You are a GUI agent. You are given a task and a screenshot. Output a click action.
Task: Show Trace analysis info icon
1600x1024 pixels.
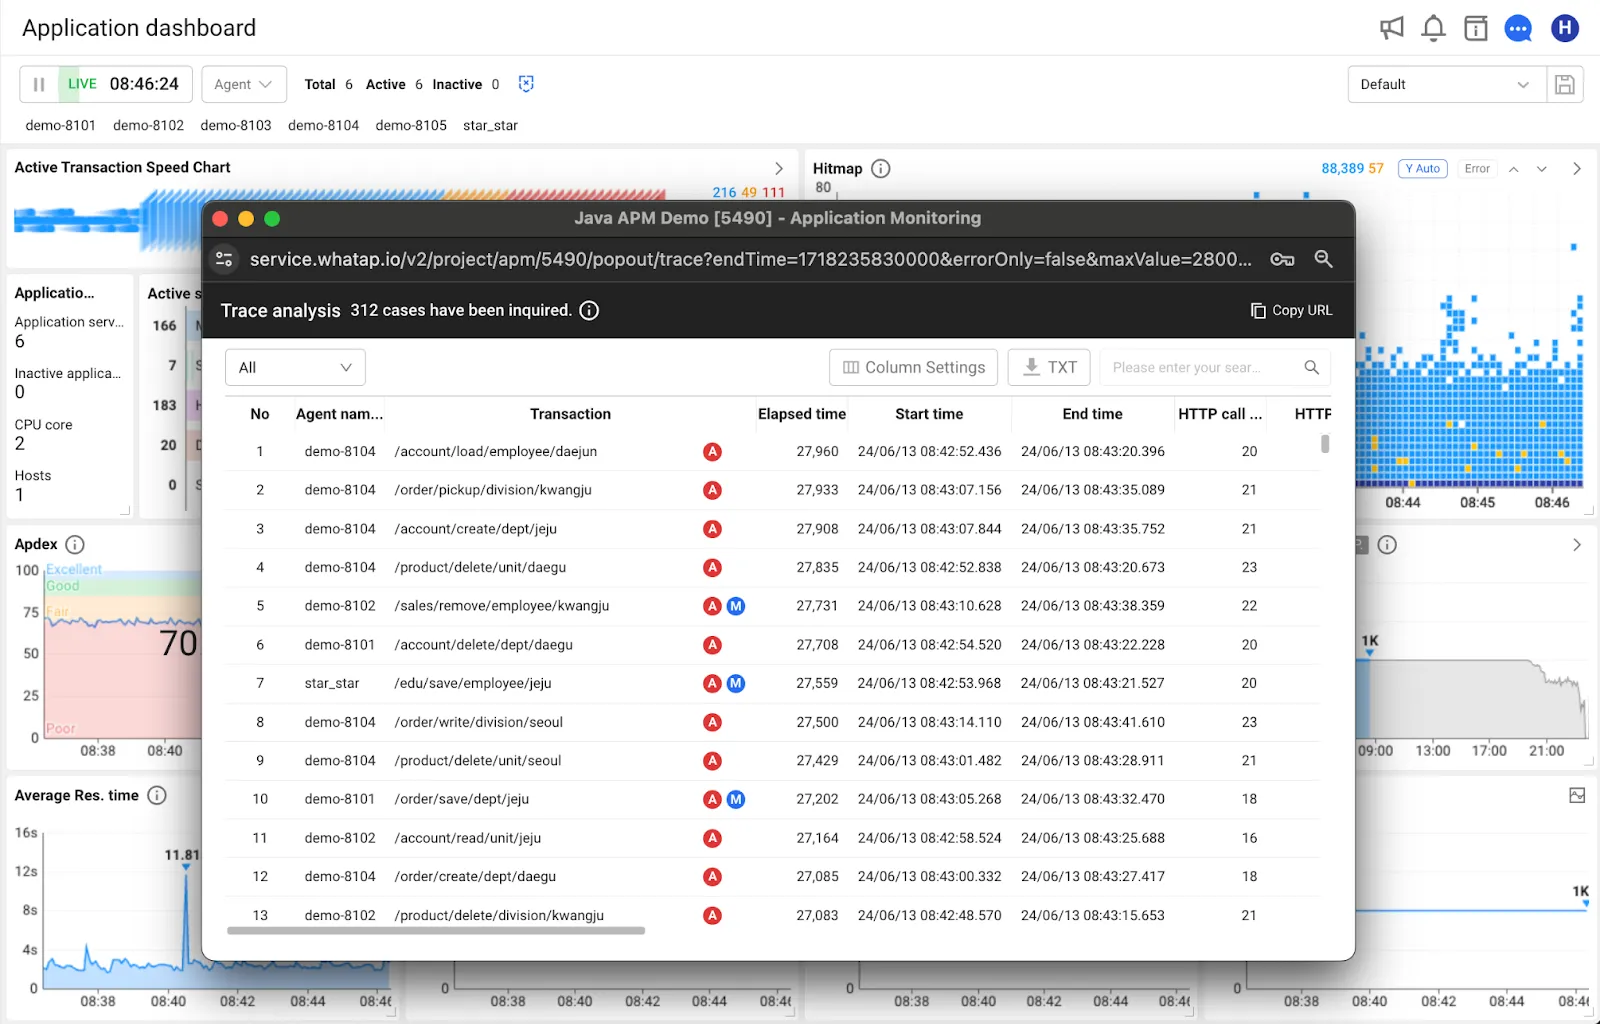[590, 311]
